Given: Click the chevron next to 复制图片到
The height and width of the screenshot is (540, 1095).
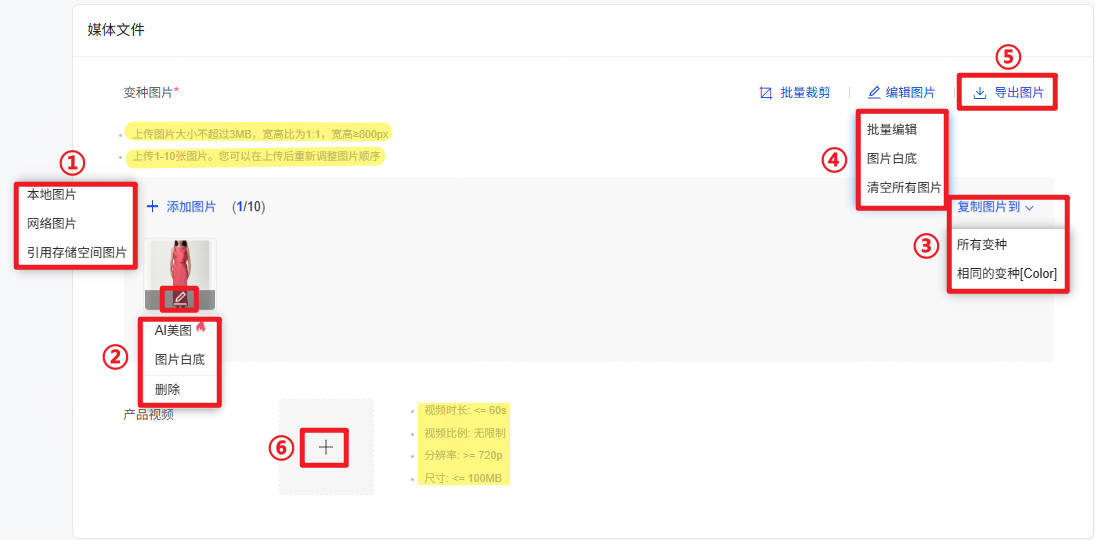Looking at the screenshot, I should [x=1029, y=207].
